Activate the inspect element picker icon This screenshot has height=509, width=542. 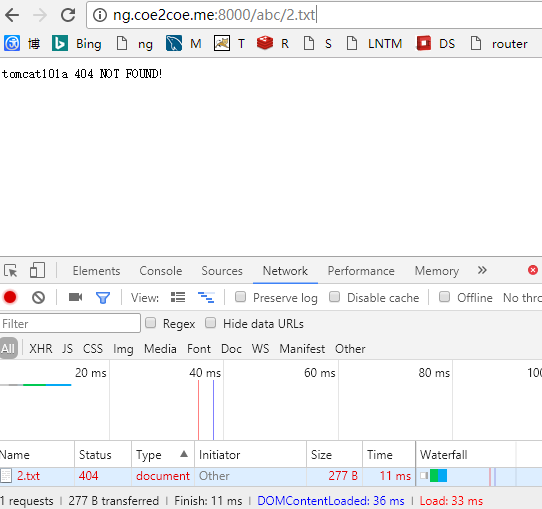tap(10, 271)
